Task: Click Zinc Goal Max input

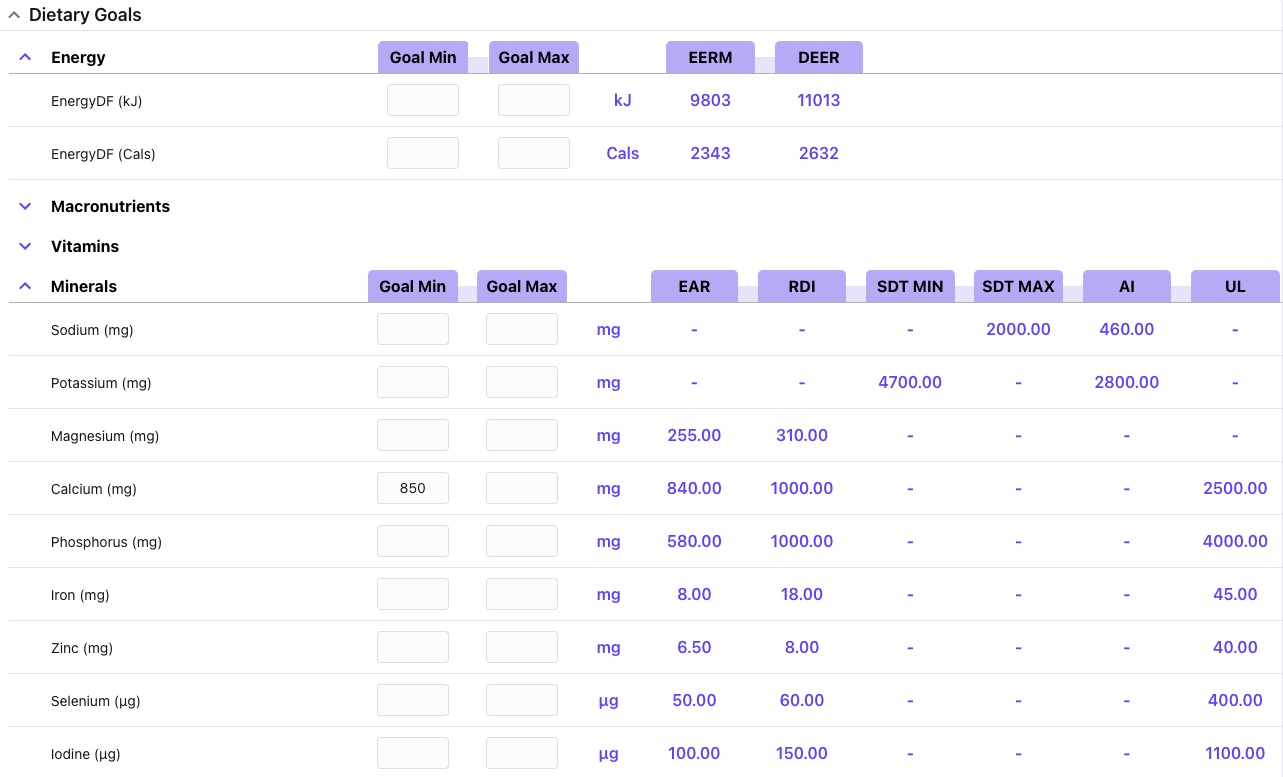Action: pos(522,647)
